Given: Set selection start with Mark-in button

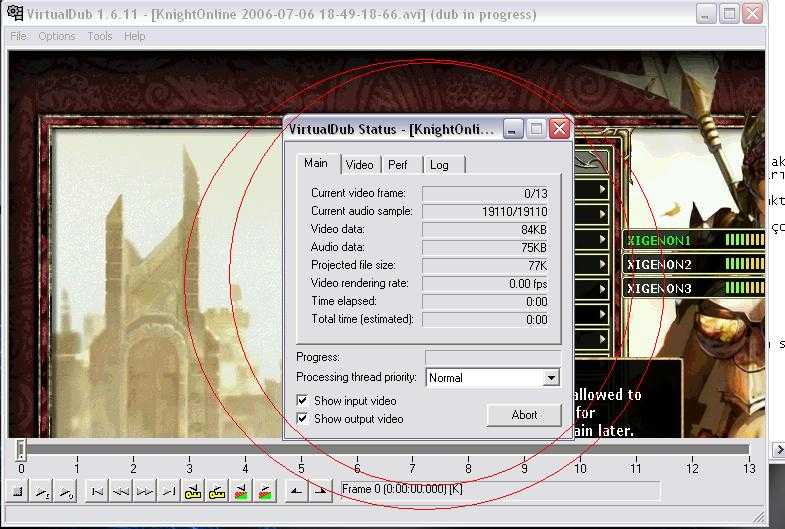Looking at the screenshot, I should [296, 491].
